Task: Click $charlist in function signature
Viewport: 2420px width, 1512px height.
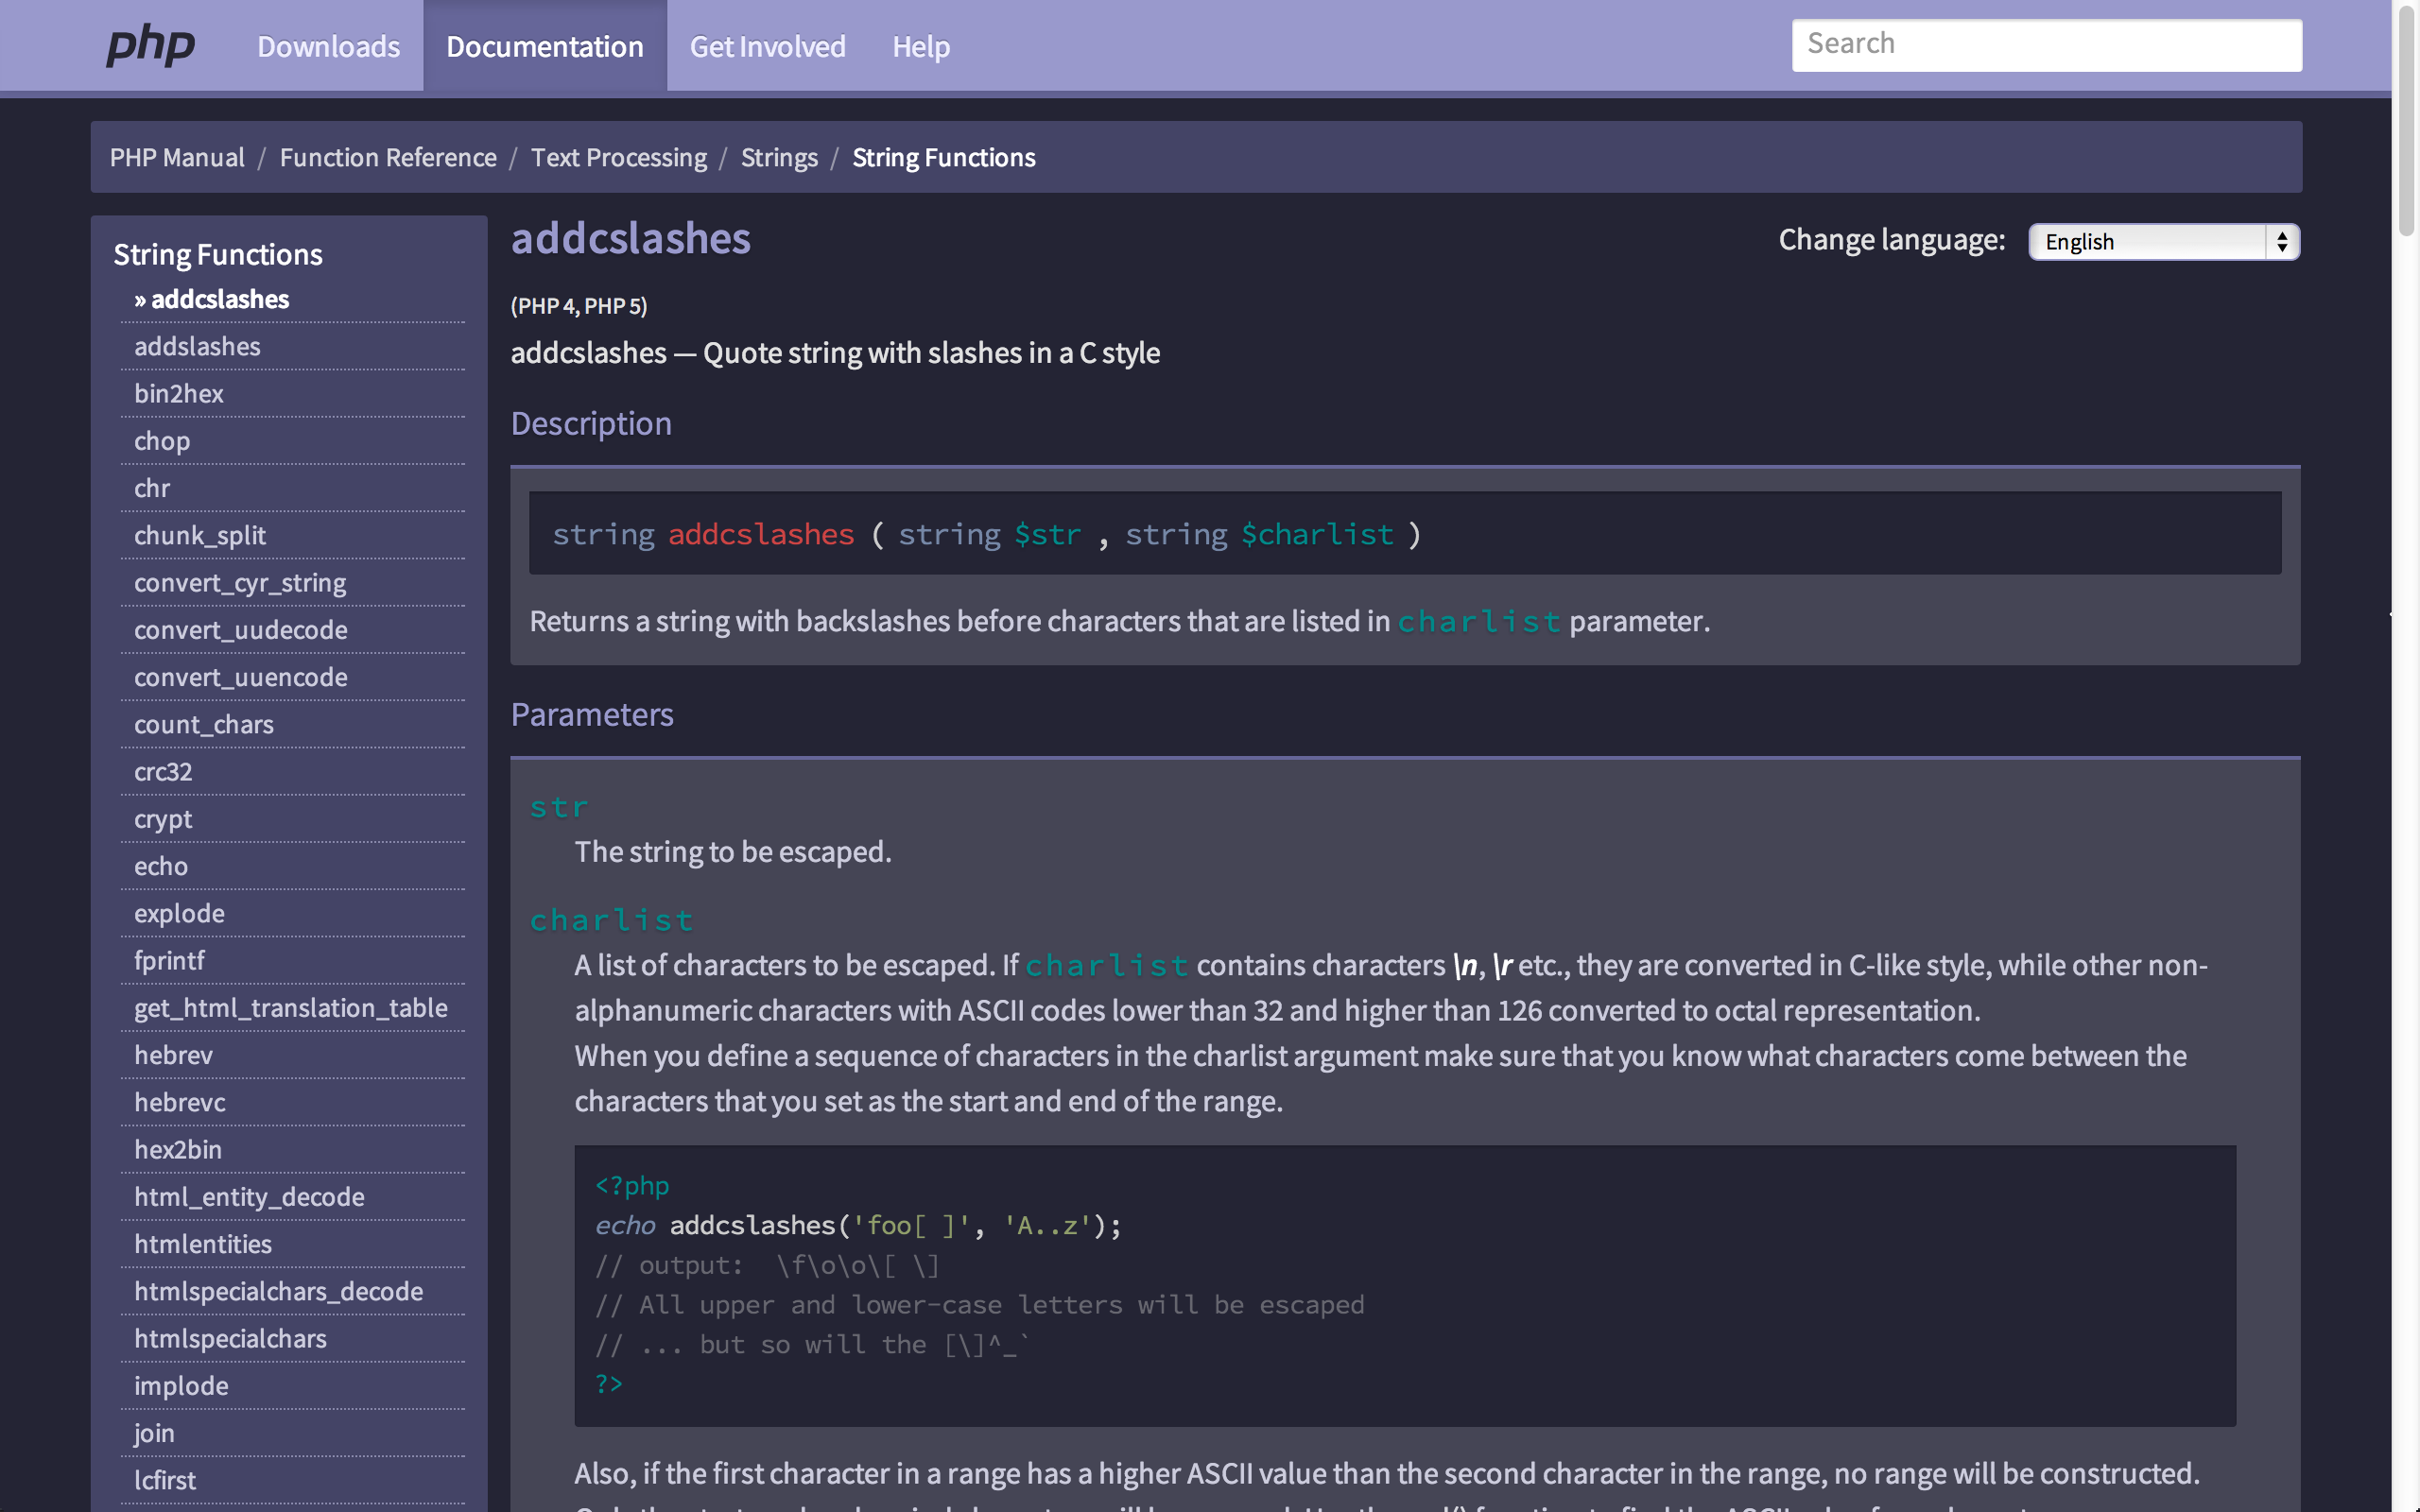Action: (x=1317, y=534)
